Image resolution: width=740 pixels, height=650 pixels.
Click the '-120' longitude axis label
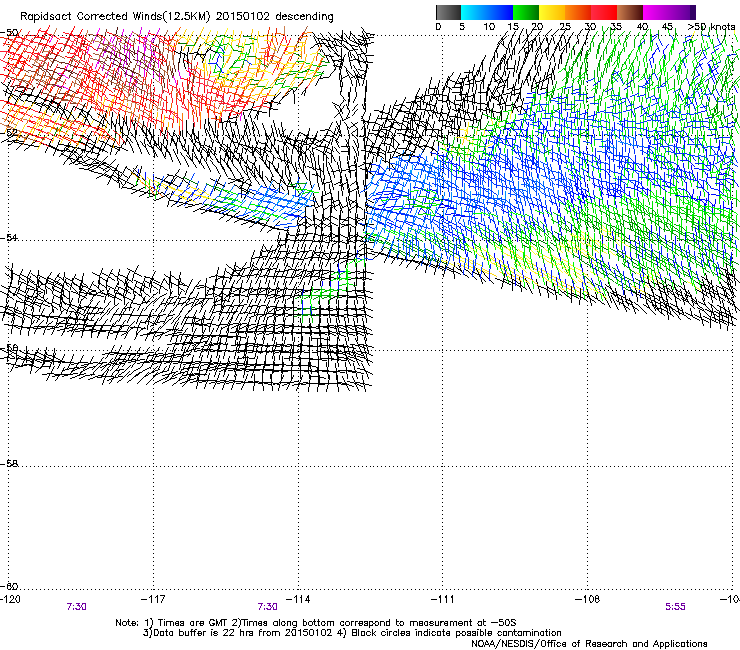tap(10, 599)
